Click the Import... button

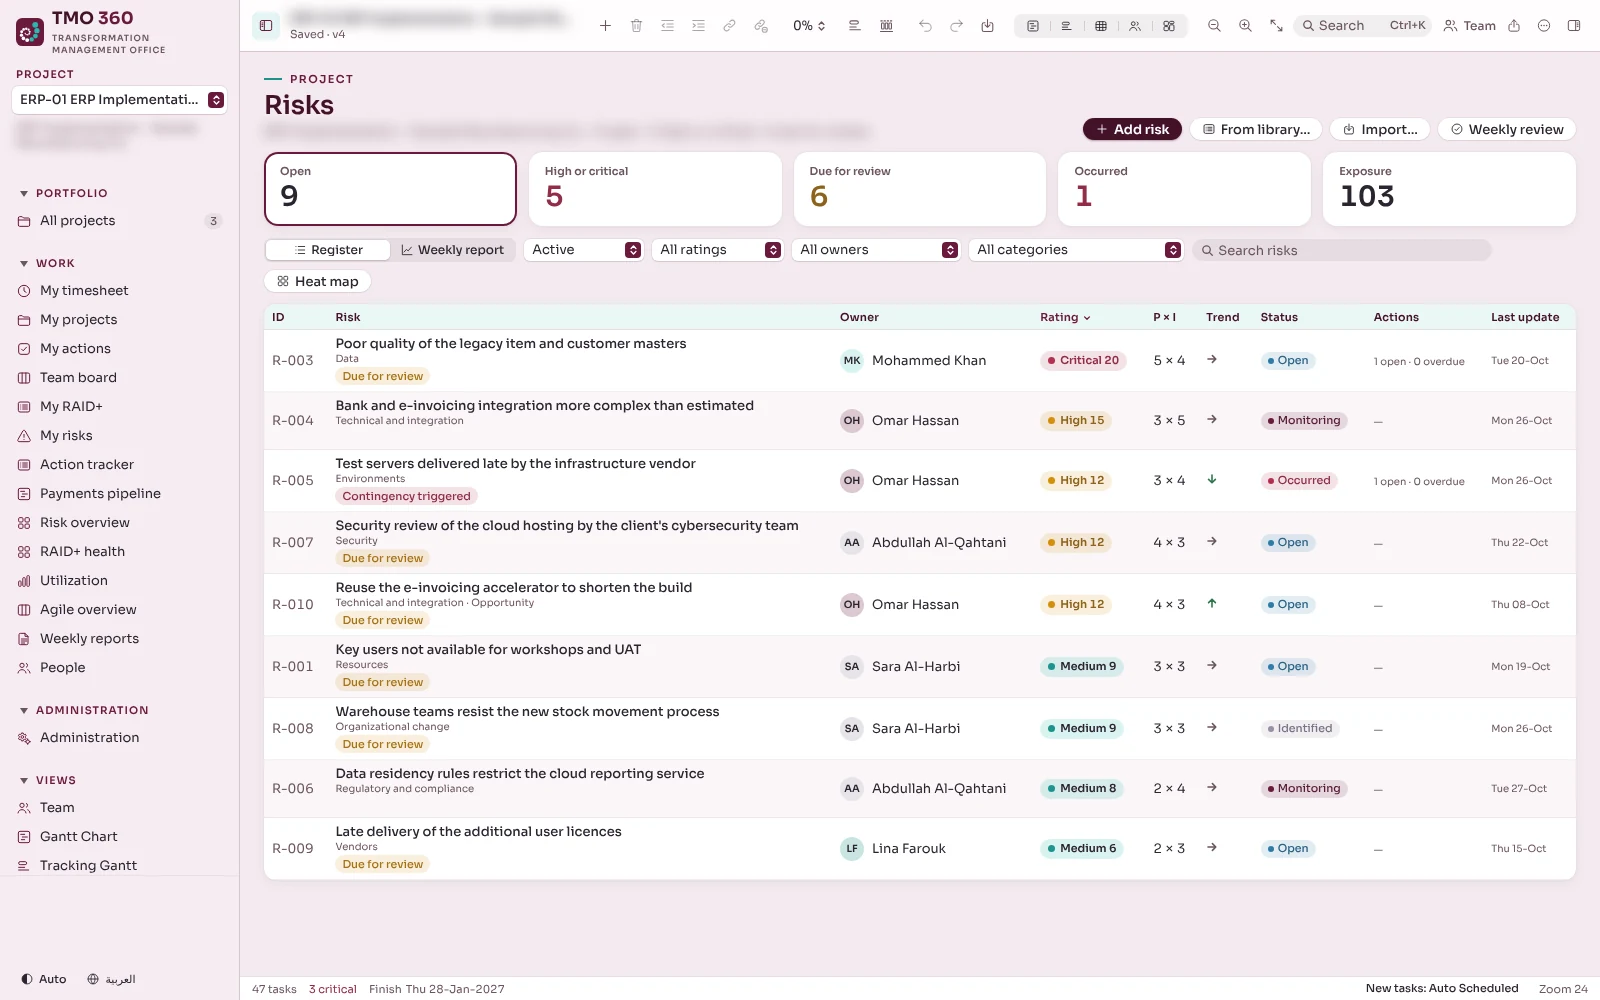[1380, 129]
